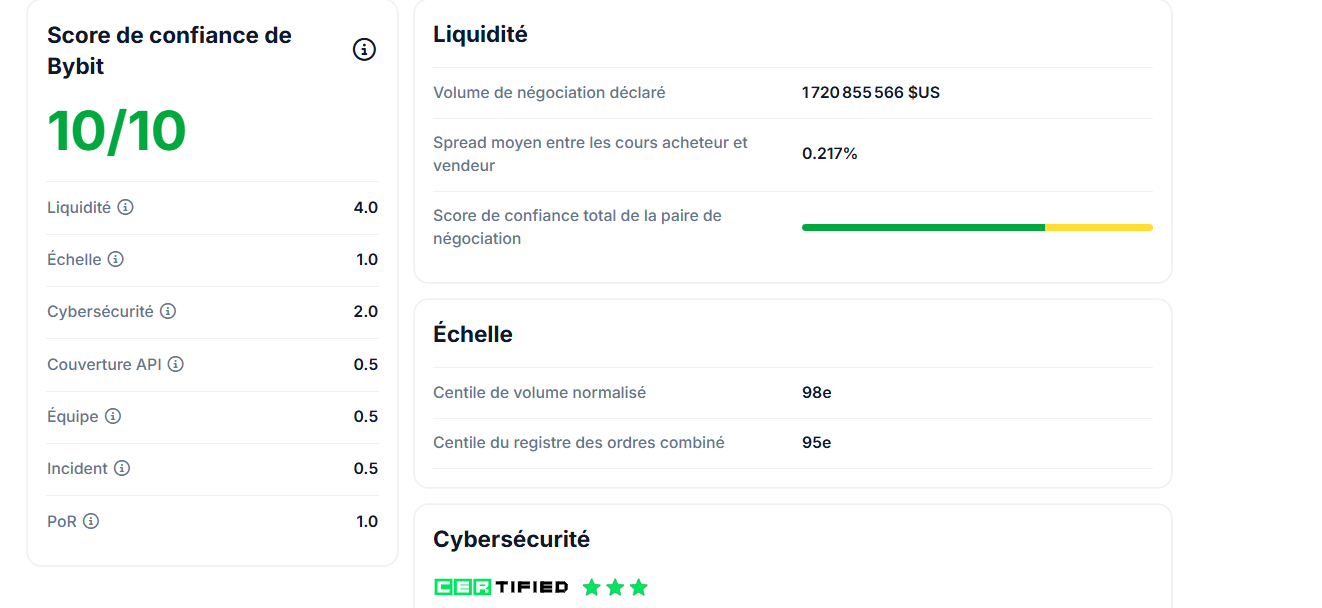The image size is (1322, 608).
Task: Click the Équipe info icon
Action: [x=113, y=417]
